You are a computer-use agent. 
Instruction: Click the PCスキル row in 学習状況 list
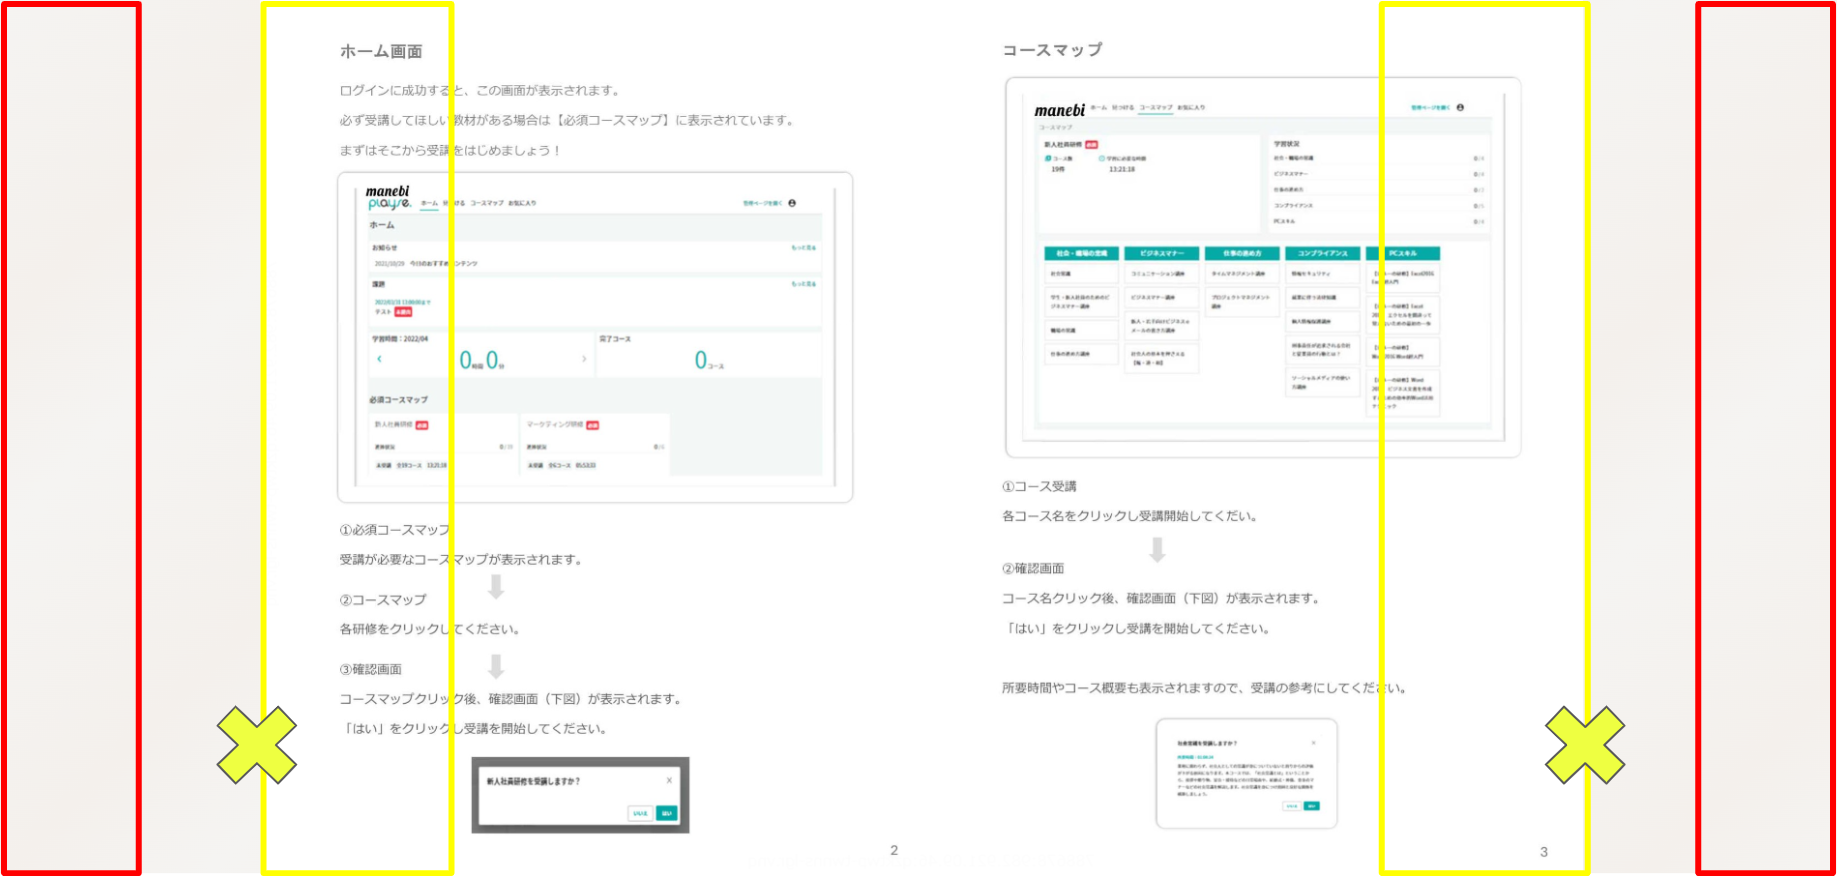point(1379,221)
